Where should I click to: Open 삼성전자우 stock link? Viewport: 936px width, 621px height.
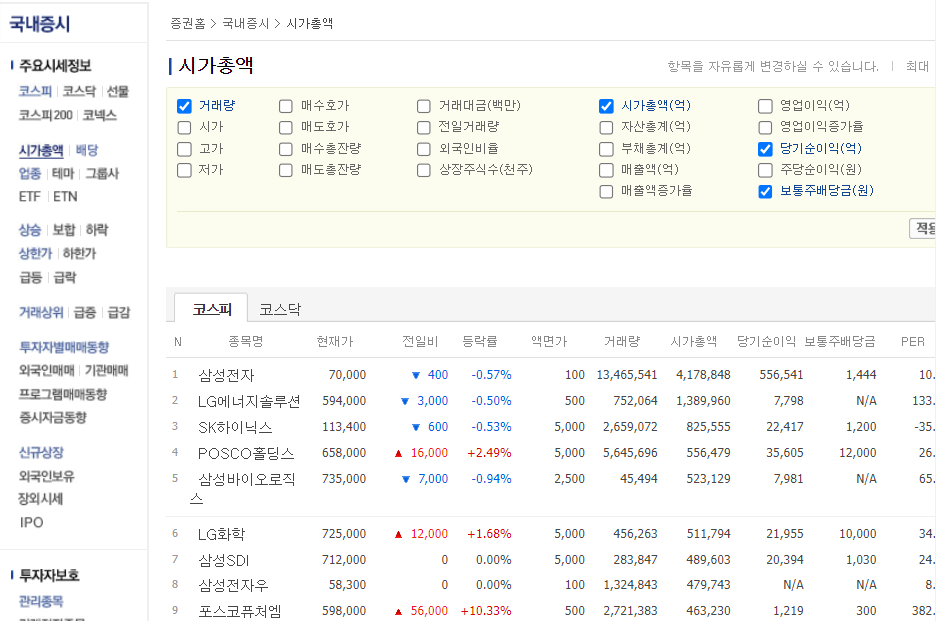233,586
